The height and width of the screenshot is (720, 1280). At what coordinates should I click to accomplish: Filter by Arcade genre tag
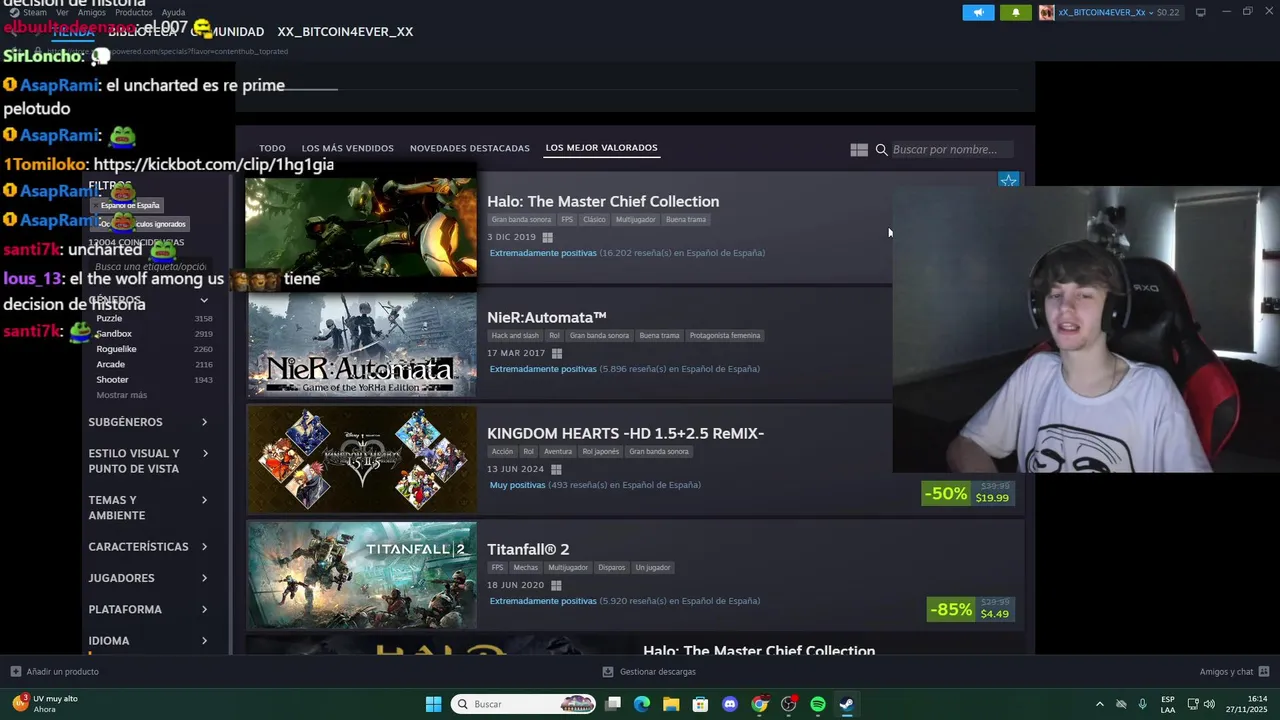coord(110,364)
